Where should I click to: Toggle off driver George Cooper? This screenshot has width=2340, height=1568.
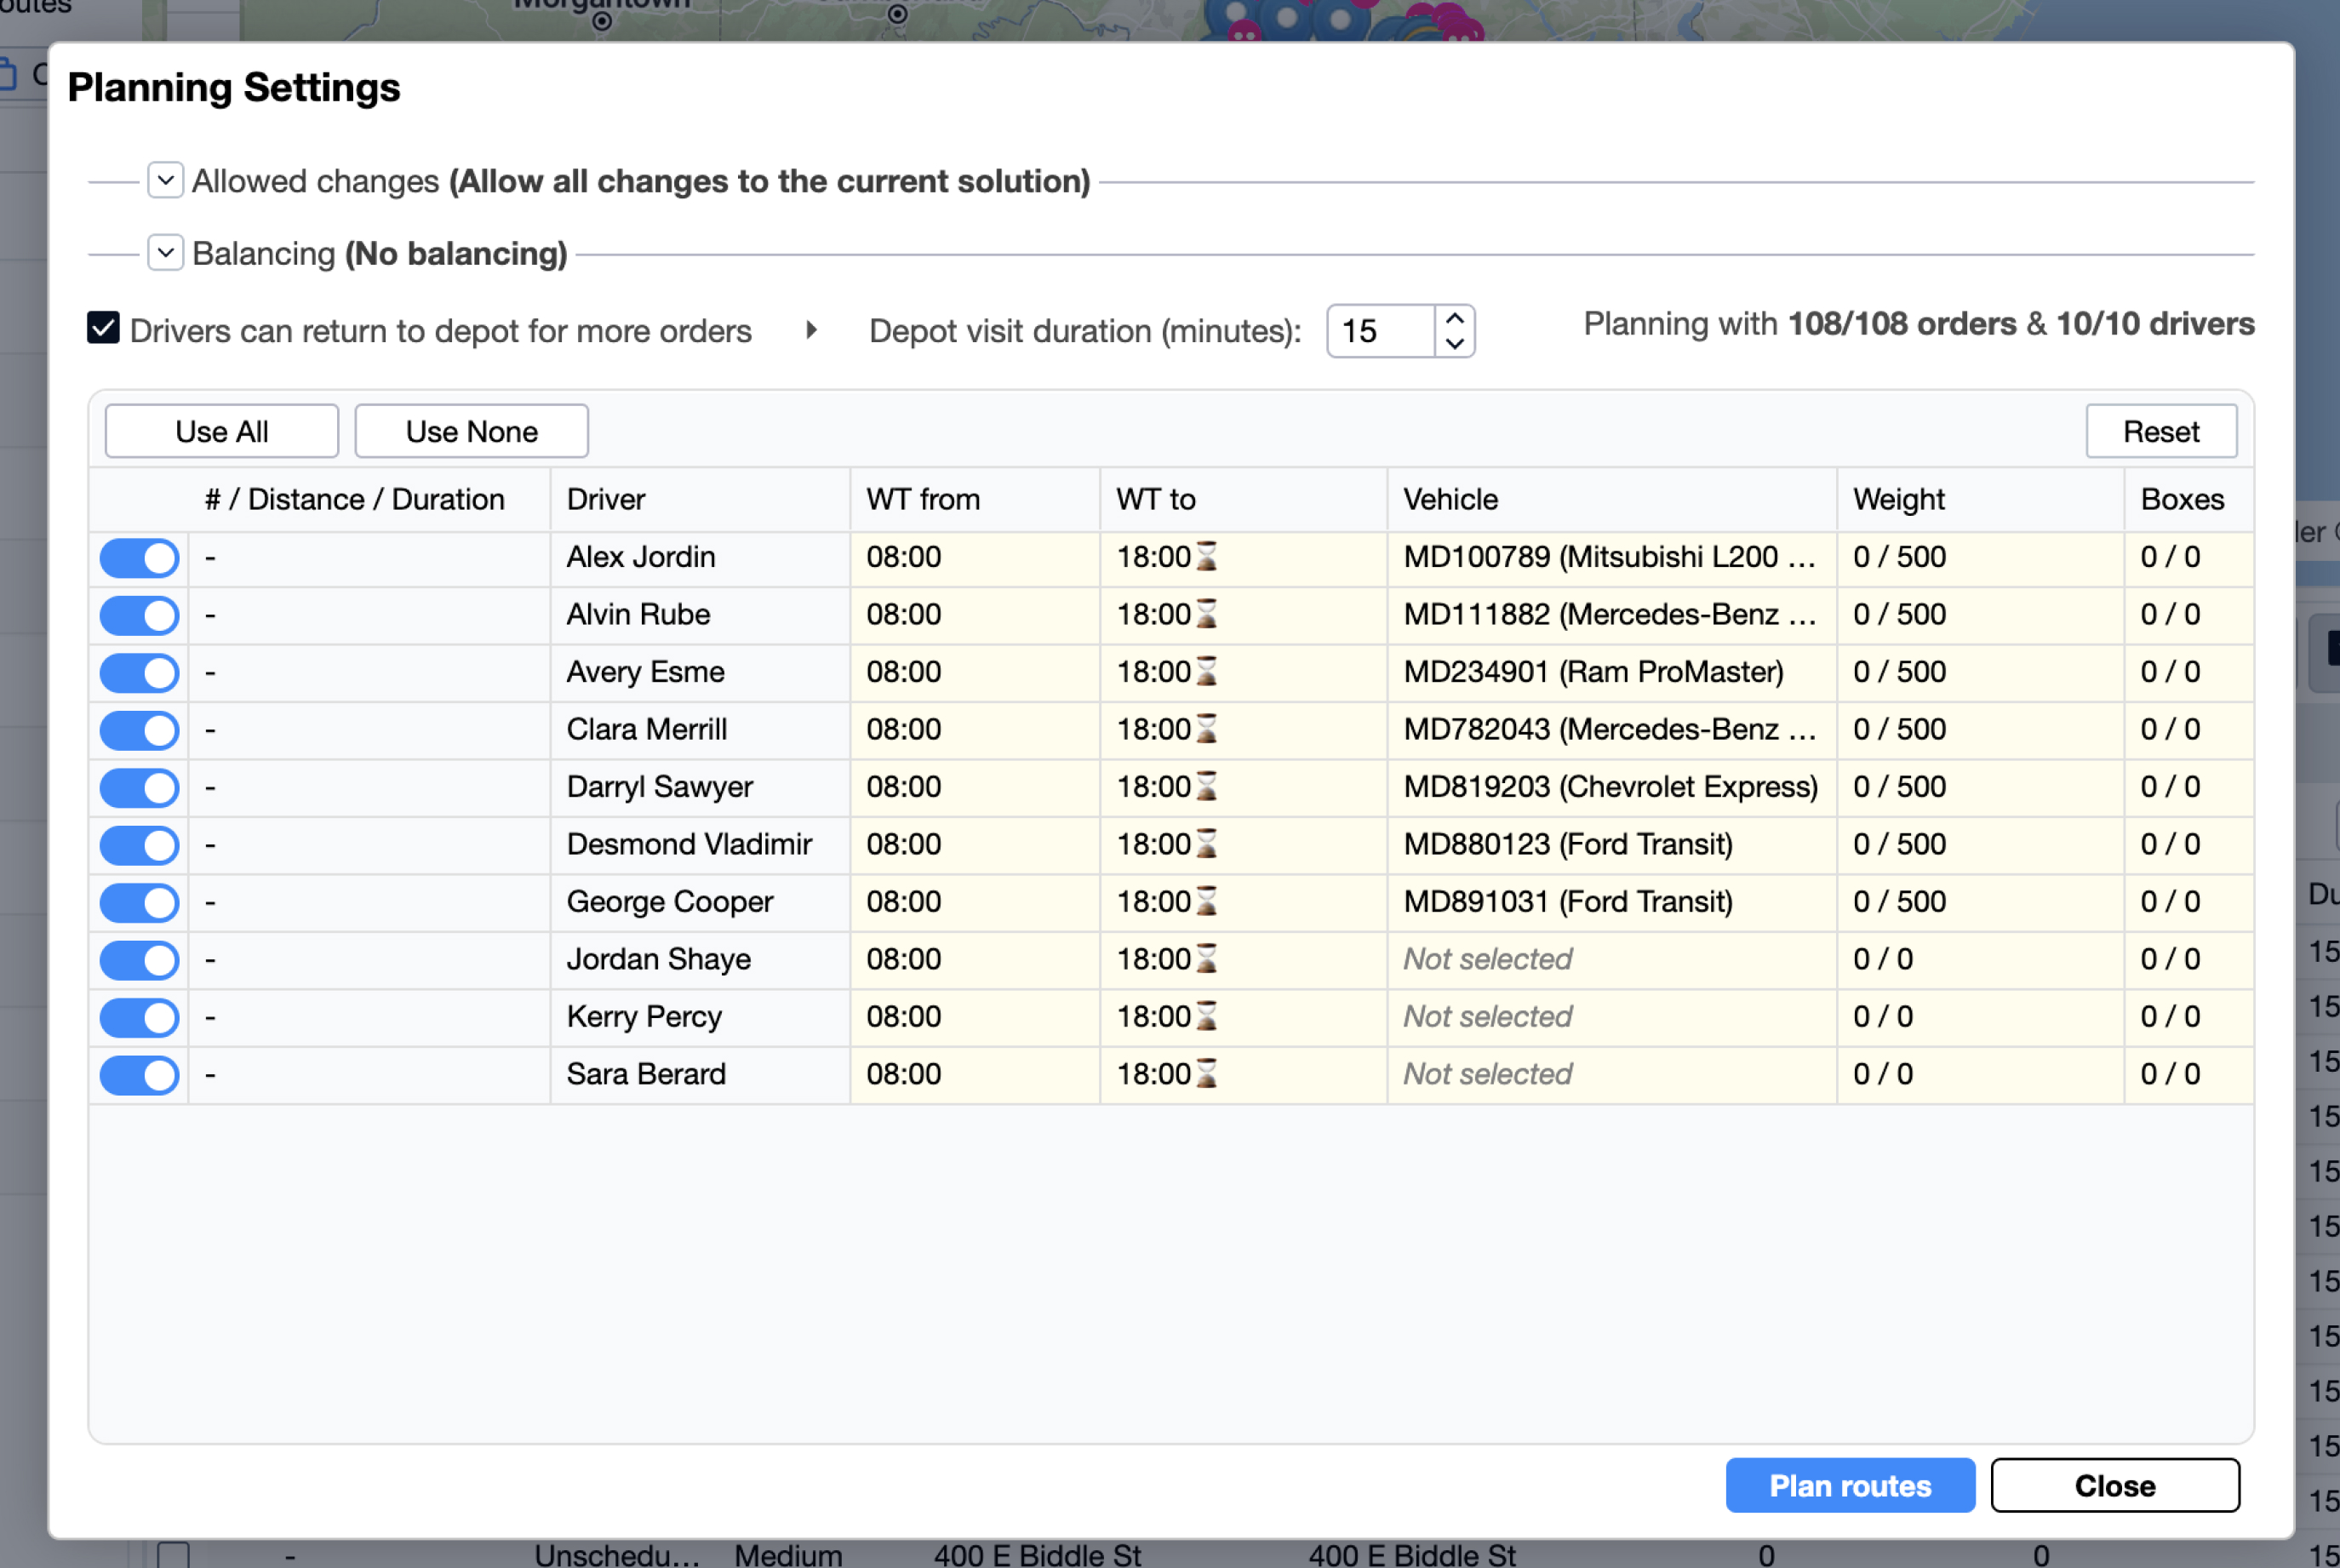click(139, 903)
